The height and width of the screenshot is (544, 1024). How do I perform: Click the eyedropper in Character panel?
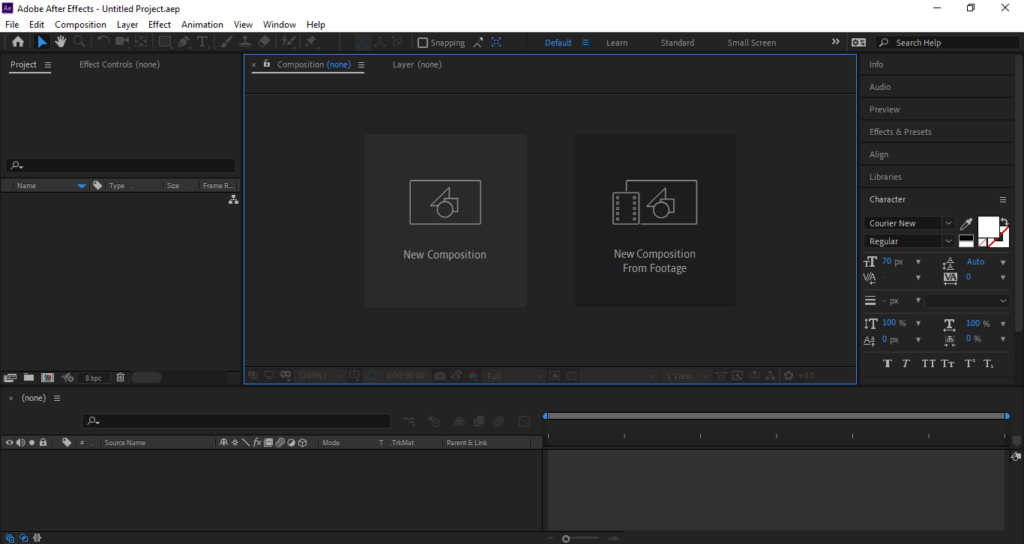pos(966,223)
